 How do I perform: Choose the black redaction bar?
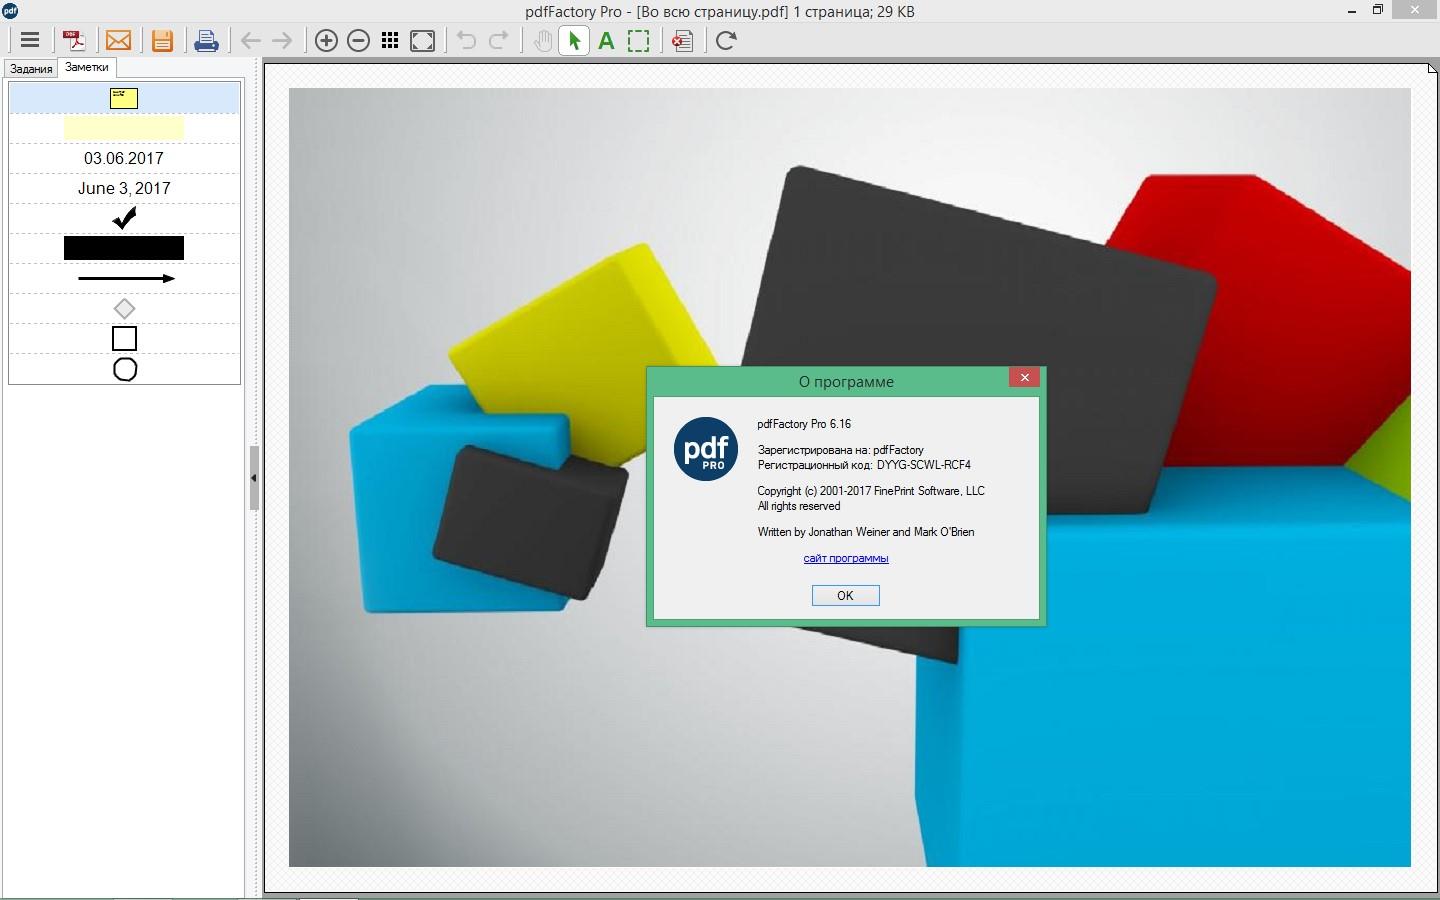[124, 248]
